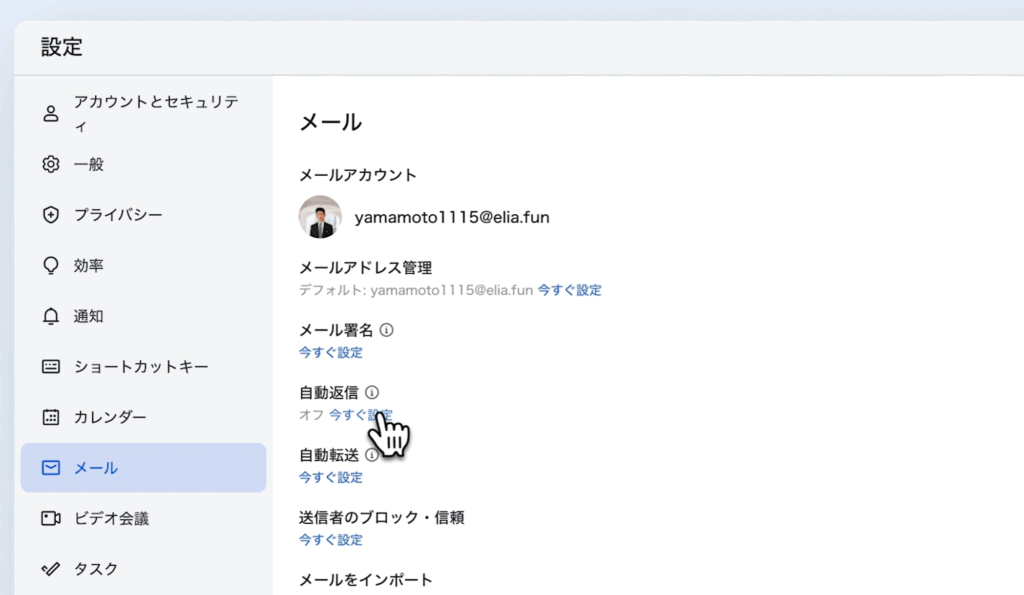Click the info icon next to 自動返信
Image resolution: width=1024 pixels, height=595 pixels.
(372, 393)
